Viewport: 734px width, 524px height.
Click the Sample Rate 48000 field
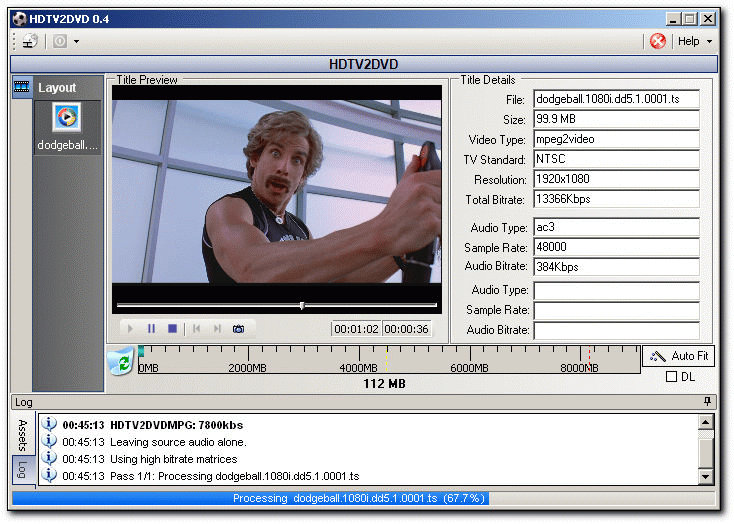pyautogui.click(x=616, y=247)
